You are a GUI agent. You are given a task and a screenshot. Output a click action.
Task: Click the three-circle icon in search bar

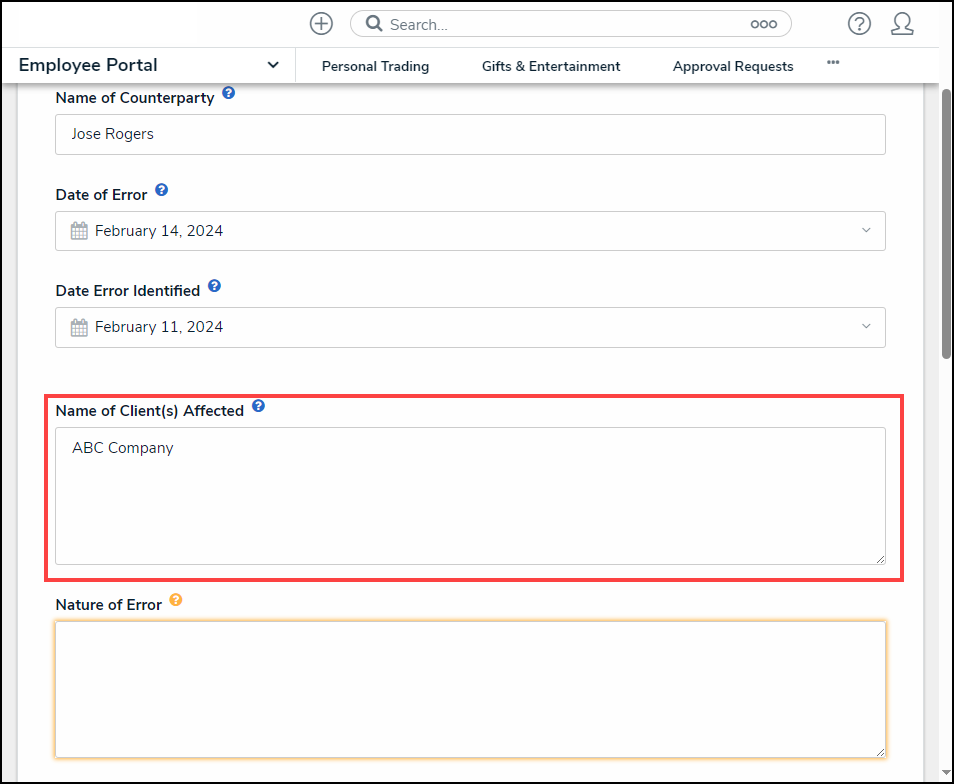(x=764, y=24)
